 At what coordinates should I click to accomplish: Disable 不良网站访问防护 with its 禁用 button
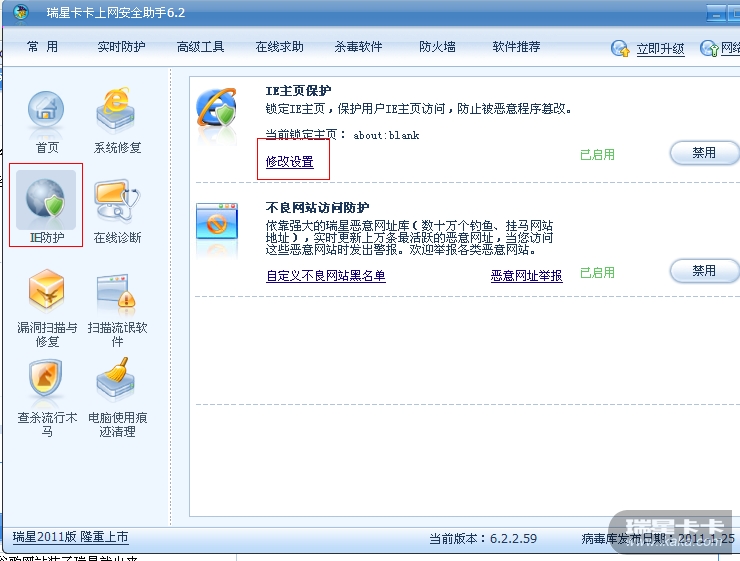(x=704, y=271)
